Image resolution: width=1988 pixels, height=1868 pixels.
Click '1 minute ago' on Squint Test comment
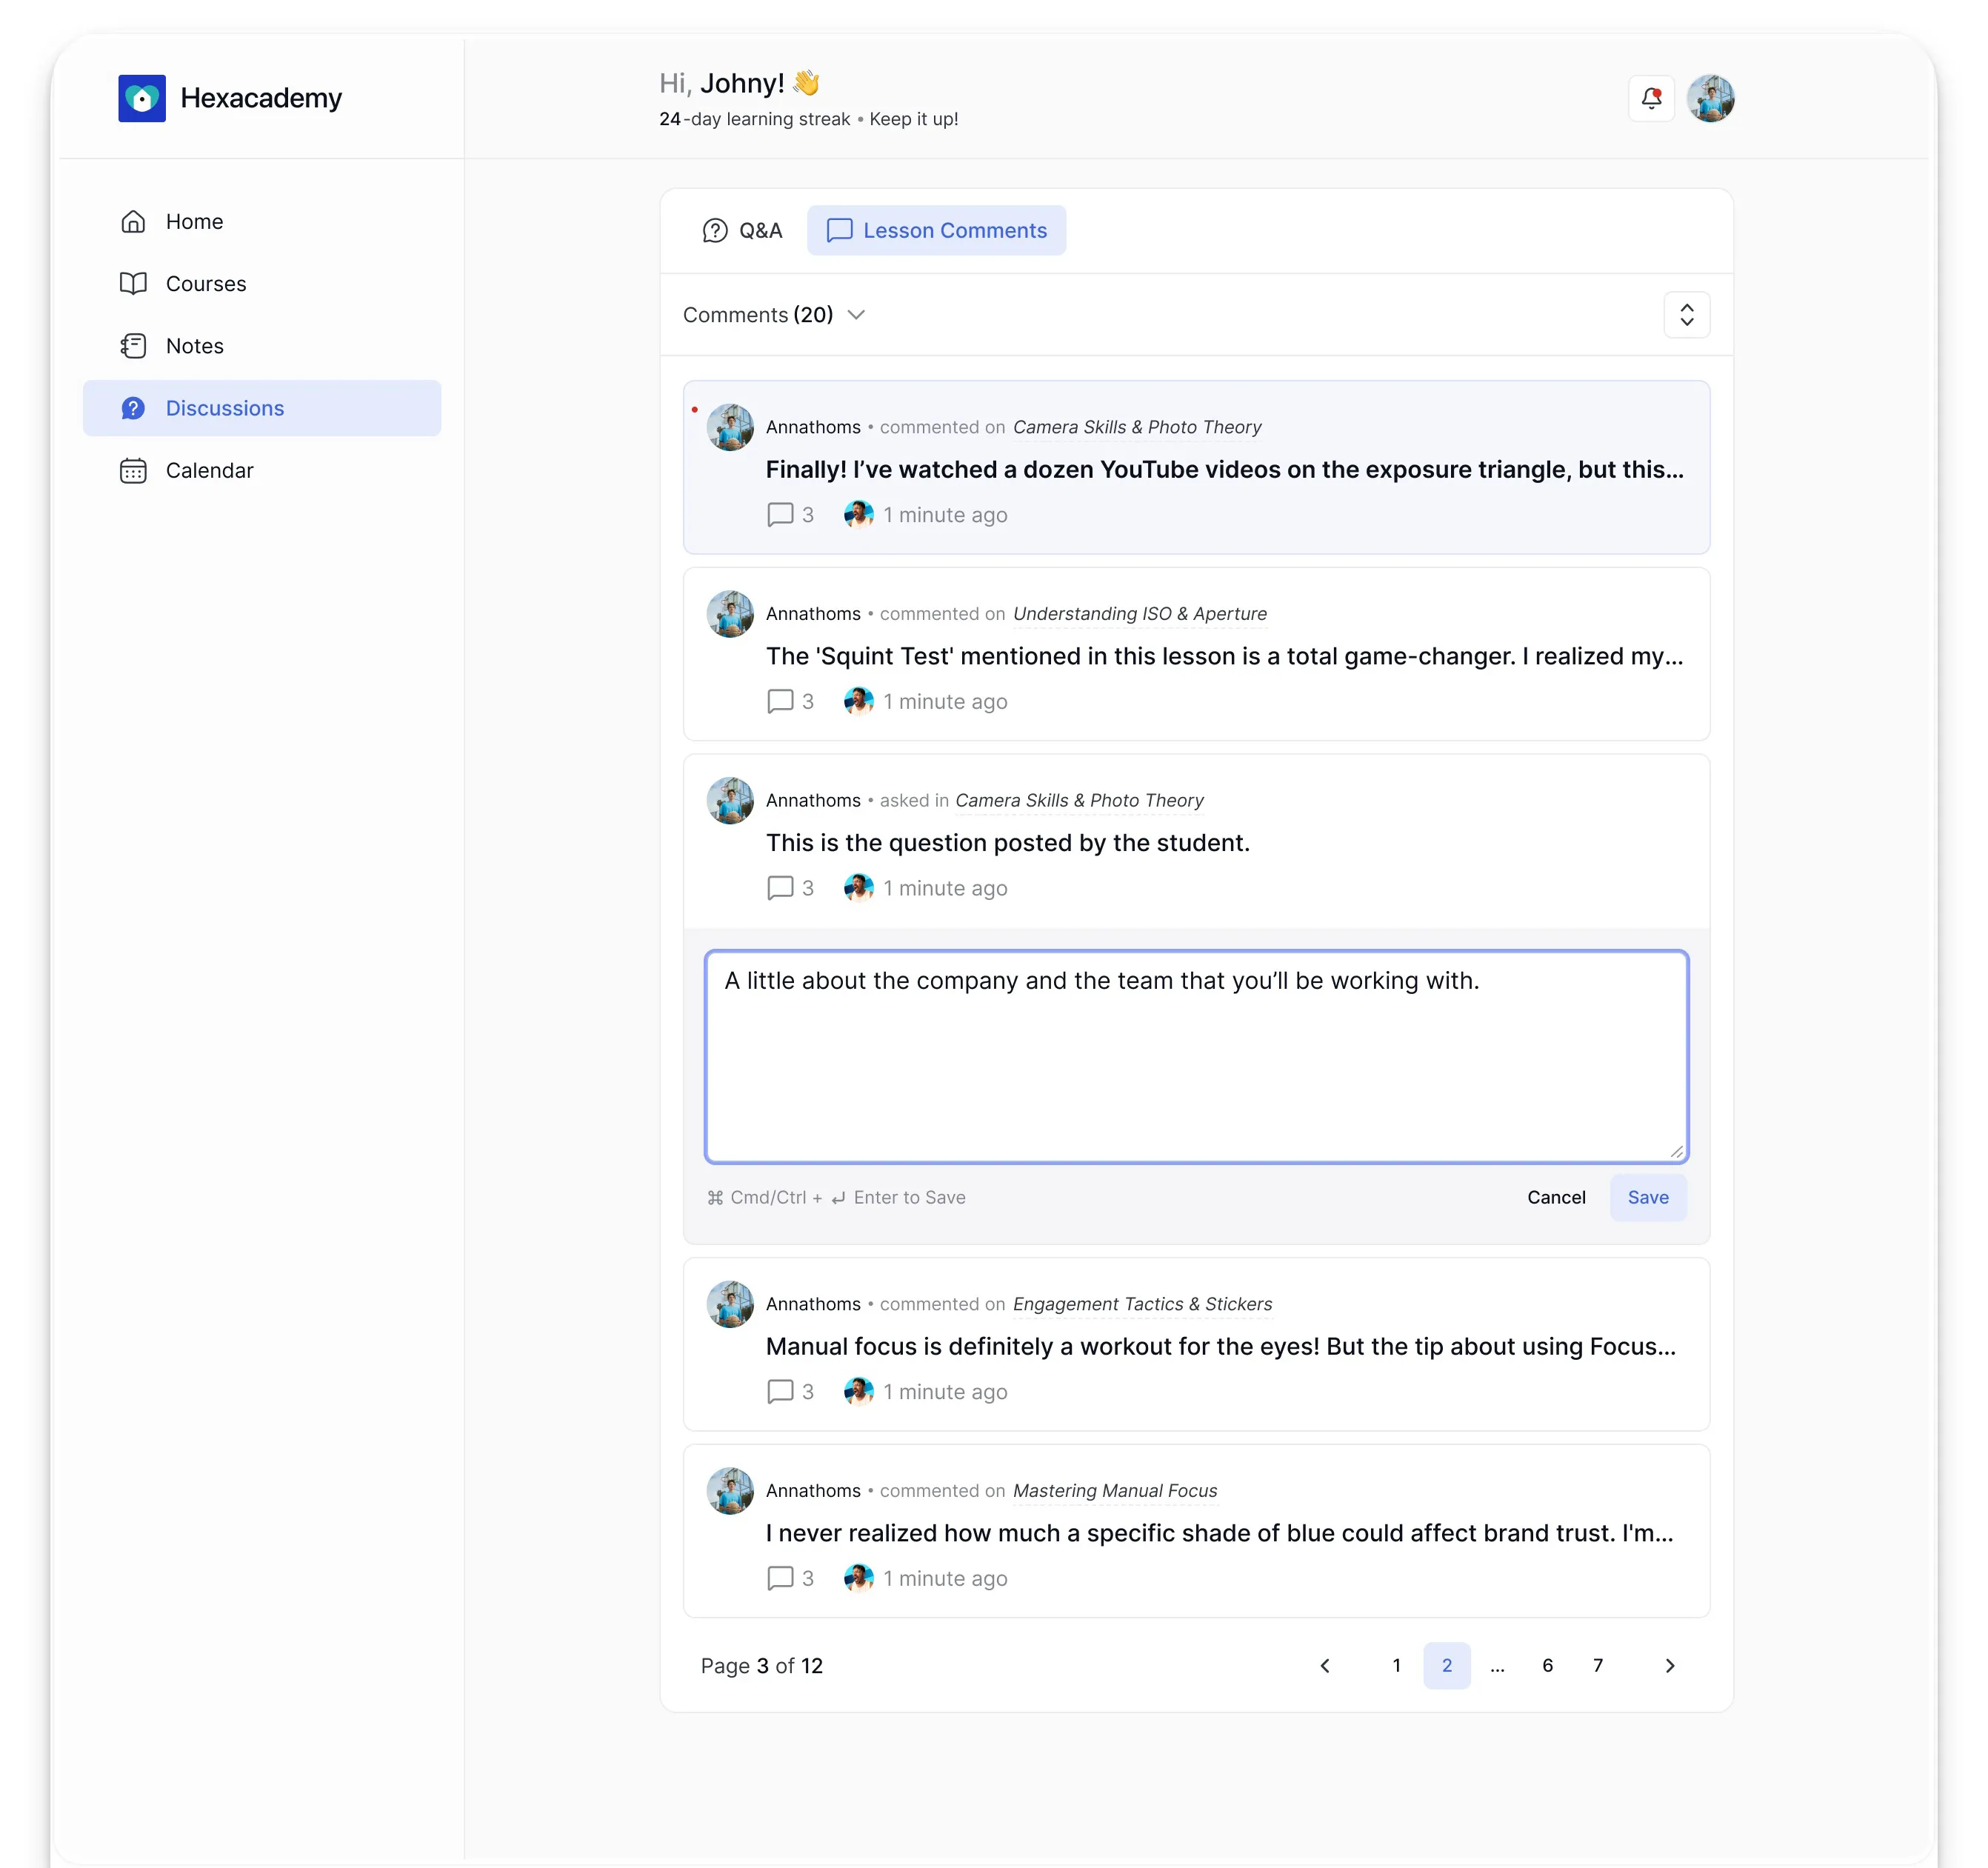(945, 701)
